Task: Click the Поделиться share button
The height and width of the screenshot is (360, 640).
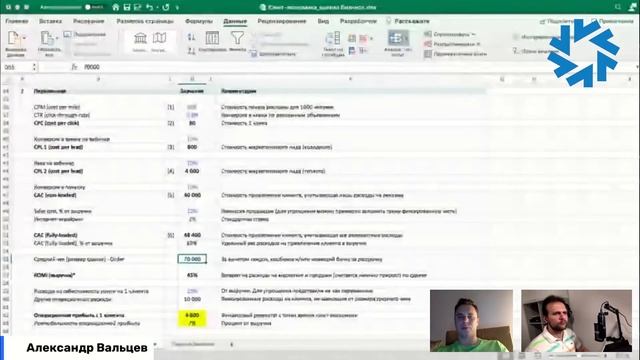Action: [x=556, y=21]
